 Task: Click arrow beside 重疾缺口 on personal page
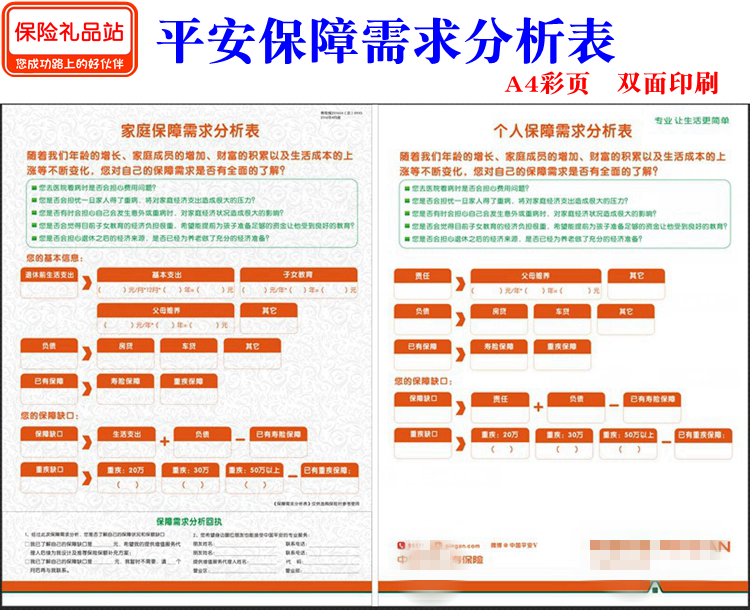coord(460,444)
